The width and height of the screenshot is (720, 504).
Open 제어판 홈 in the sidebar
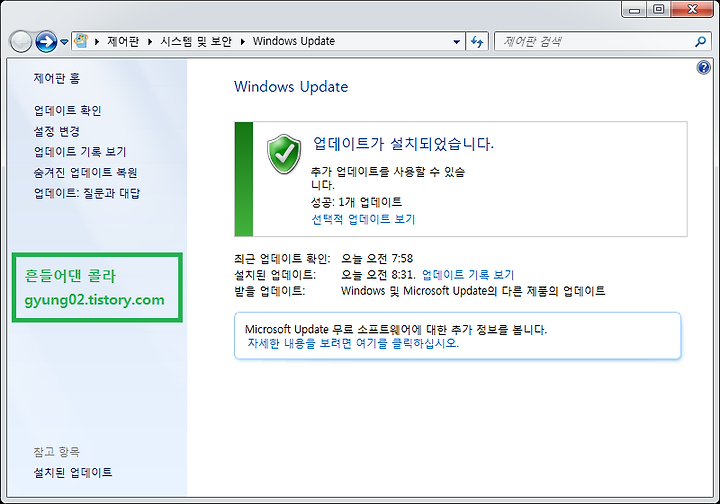pyautogui.click(x=56, y=78)
